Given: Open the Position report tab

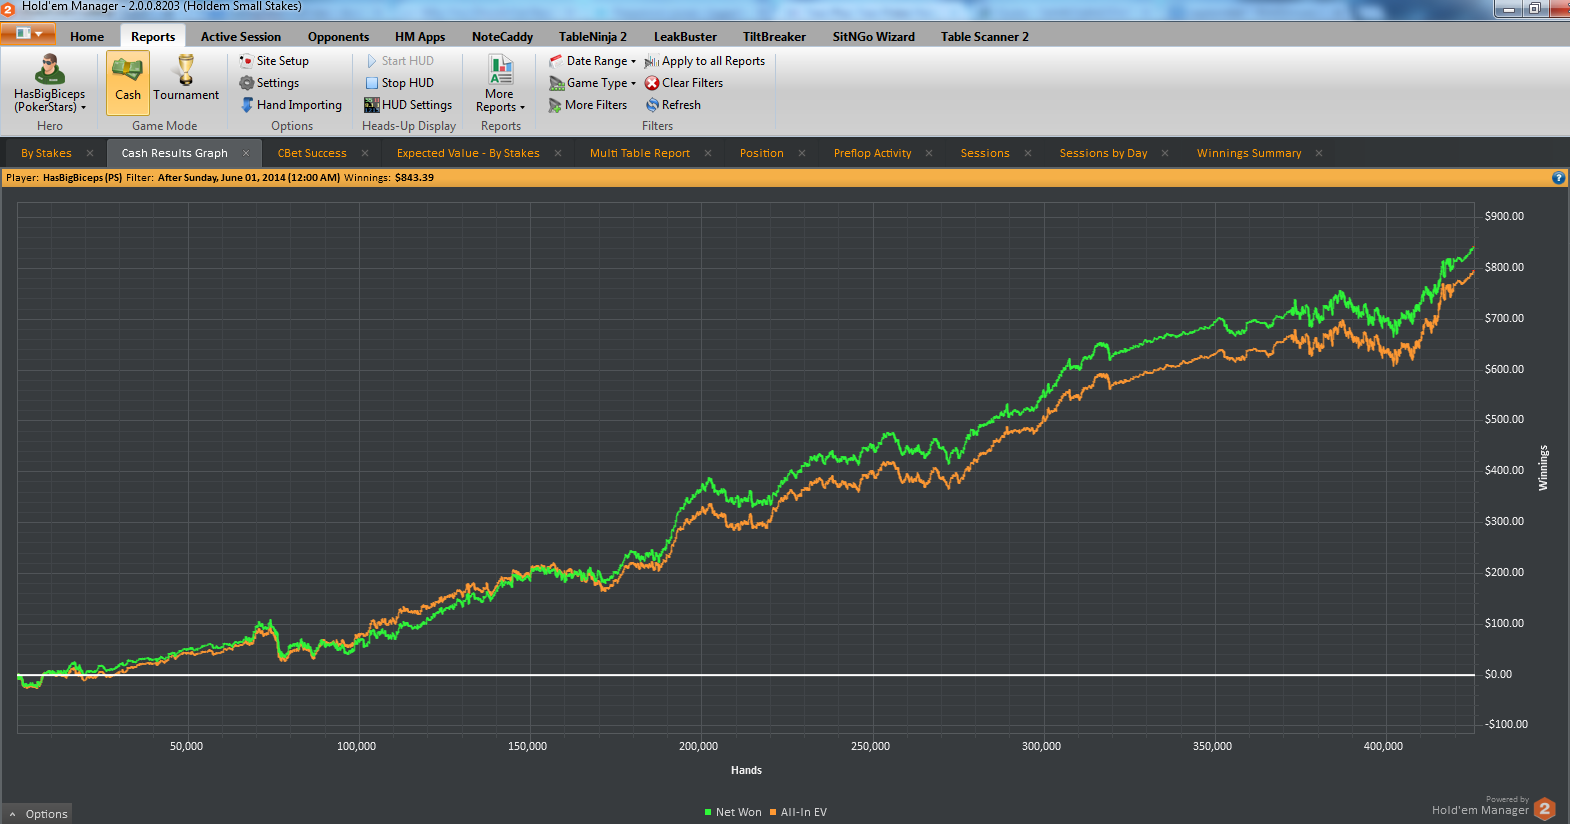Looking at the screenshot, I should click(x=762, y=153).
